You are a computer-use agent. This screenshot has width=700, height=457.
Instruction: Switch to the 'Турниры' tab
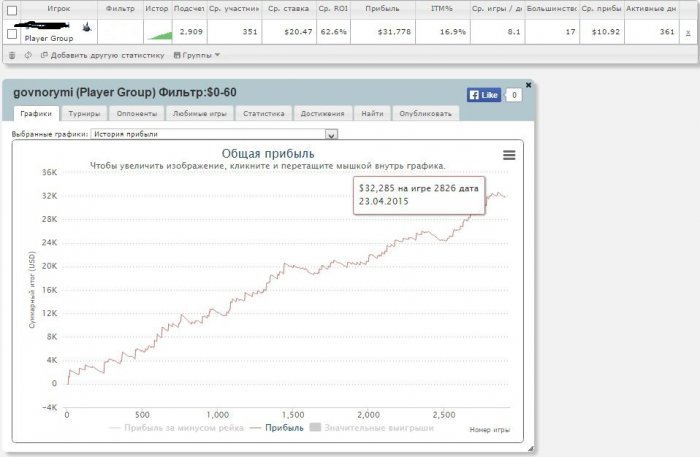[x=84, y=113]
